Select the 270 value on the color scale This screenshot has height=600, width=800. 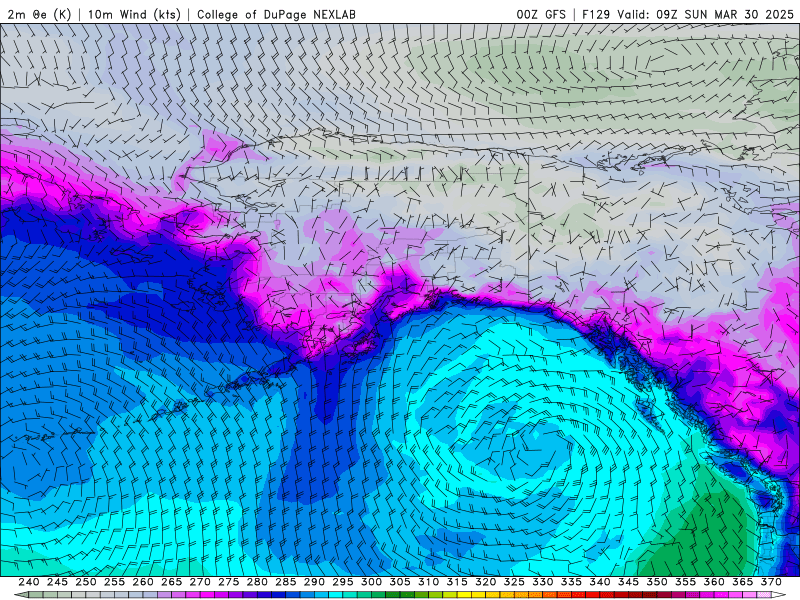click(x=200, y=582)
